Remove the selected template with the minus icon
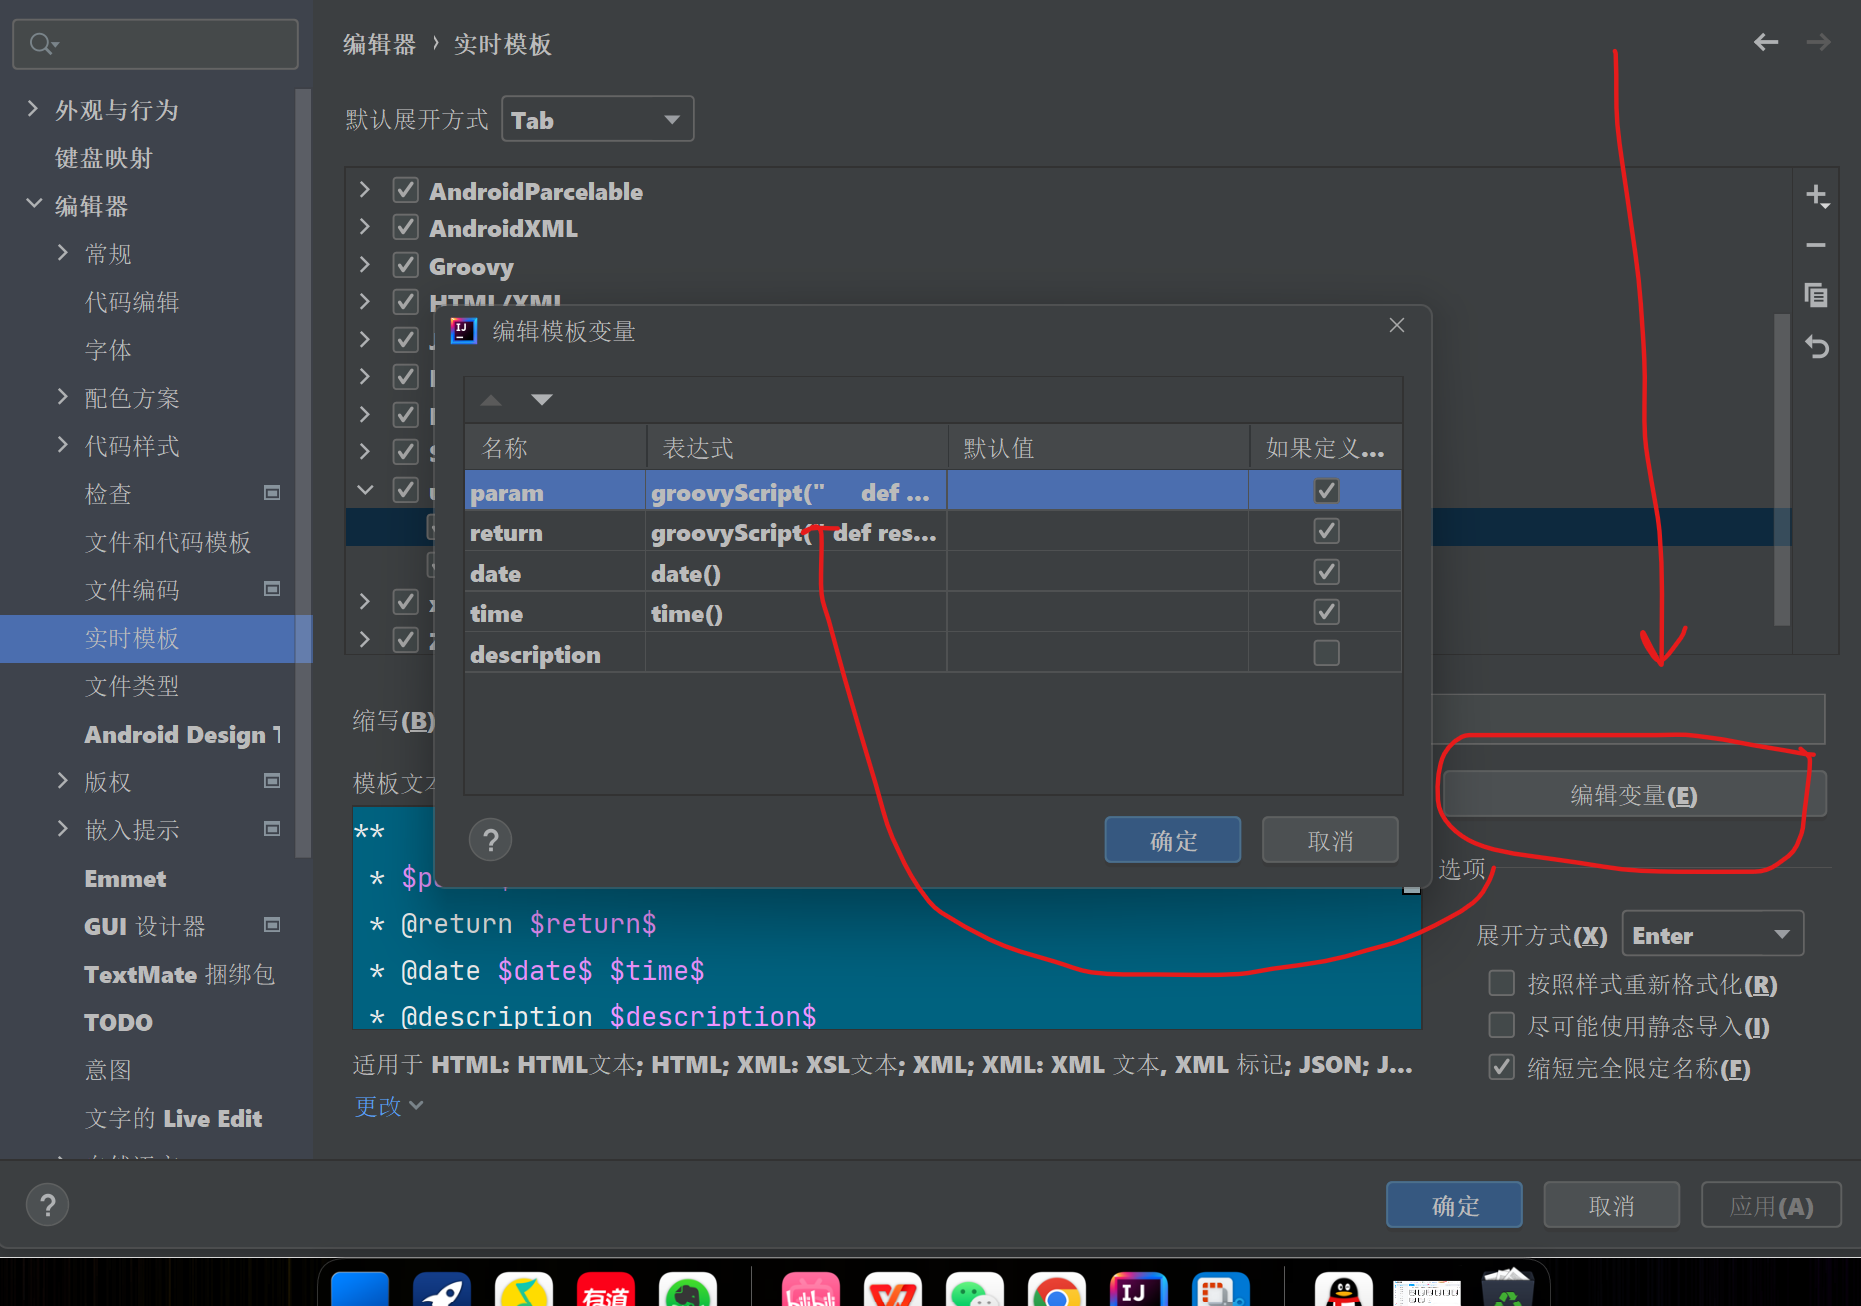The width and height of the screenshot is (1861, 1306). tap(1816, 245)
